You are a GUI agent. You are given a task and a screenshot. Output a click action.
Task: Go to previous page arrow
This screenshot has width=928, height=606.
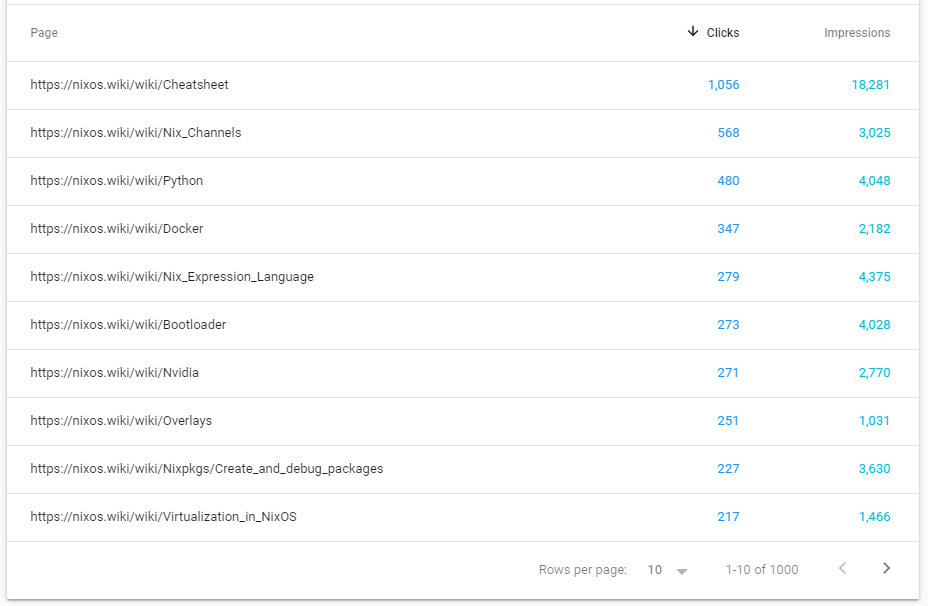[x=842, y=569]
